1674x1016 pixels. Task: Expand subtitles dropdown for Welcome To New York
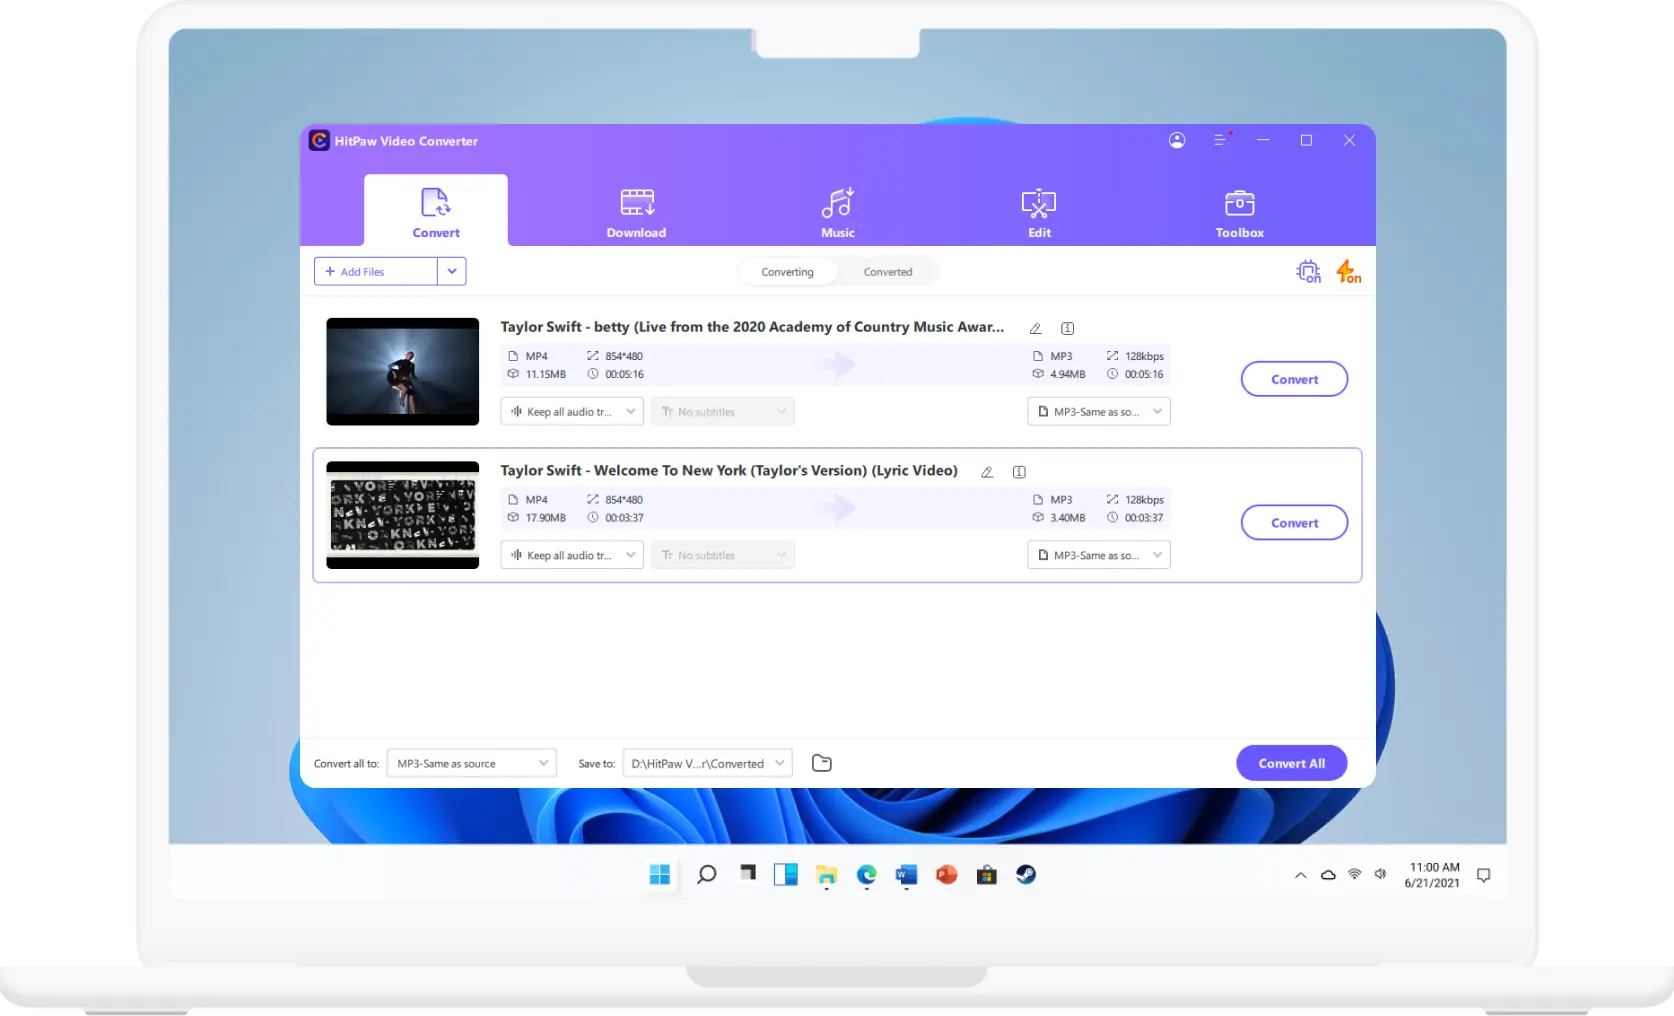tap(723, 555)
